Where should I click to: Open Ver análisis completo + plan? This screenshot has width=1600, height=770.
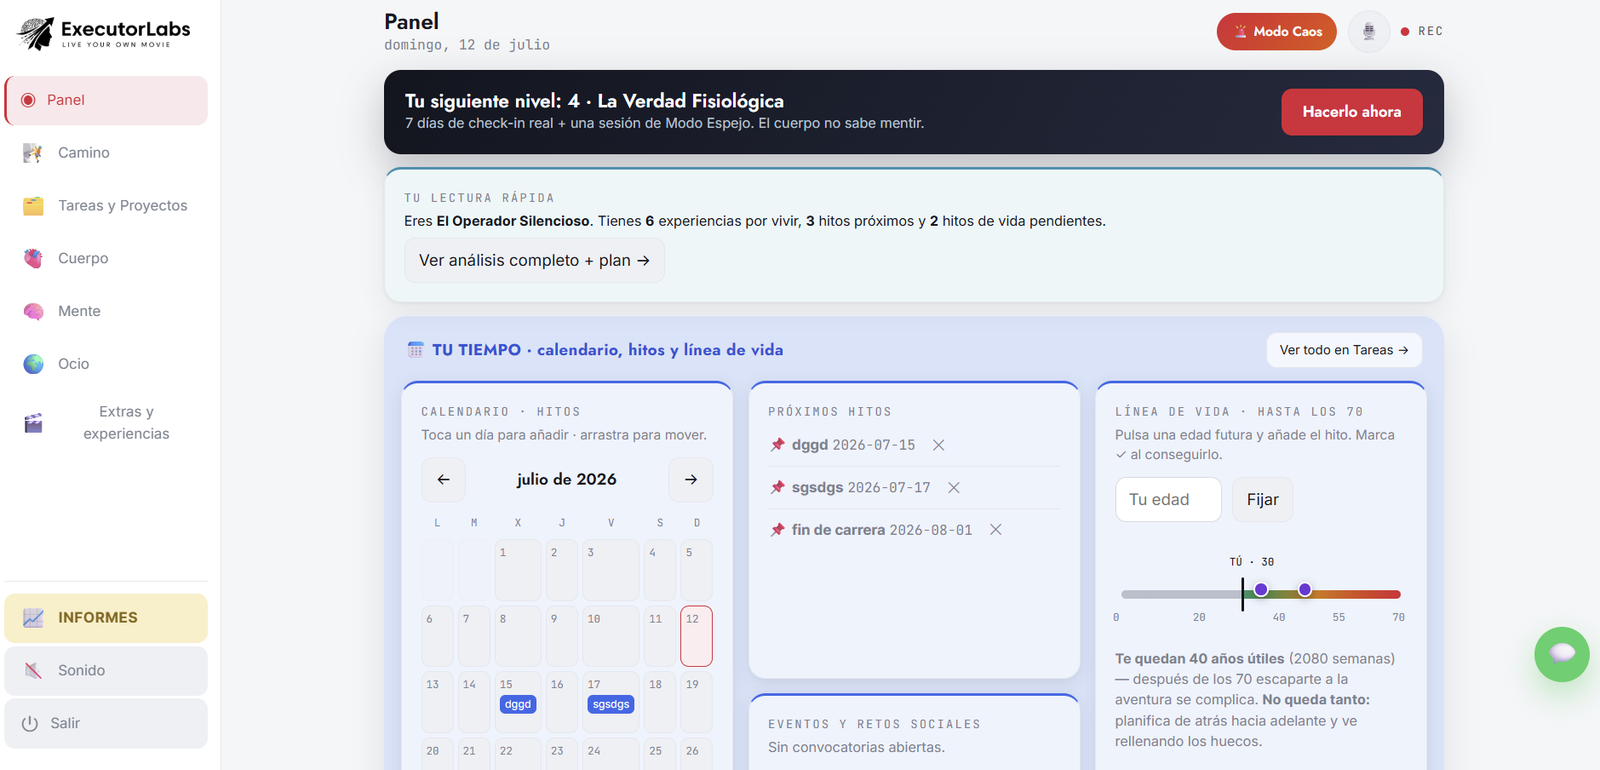(x=534, y=260)
